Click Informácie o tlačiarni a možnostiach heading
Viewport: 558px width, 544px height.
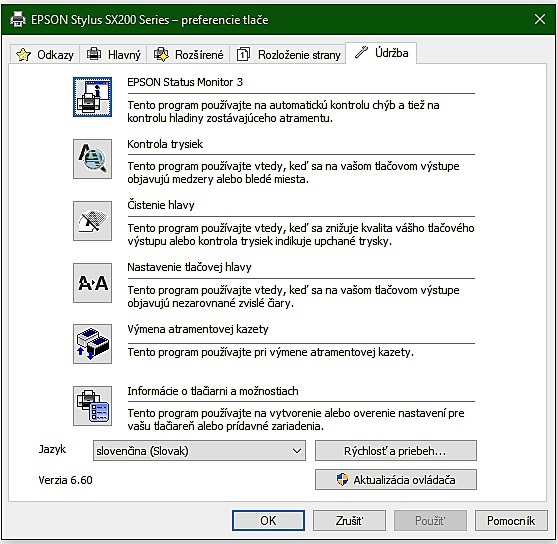tap(213, 391)
